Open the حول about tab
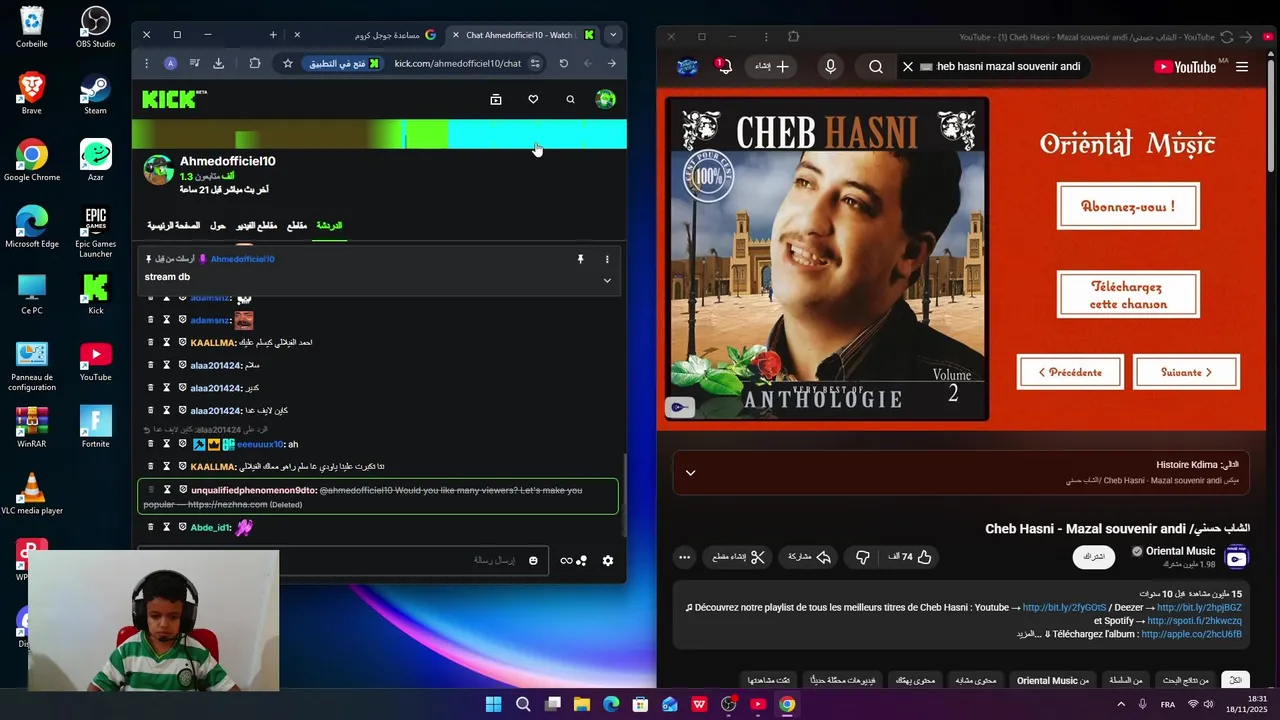1280x720 pixels. (217, 226)
